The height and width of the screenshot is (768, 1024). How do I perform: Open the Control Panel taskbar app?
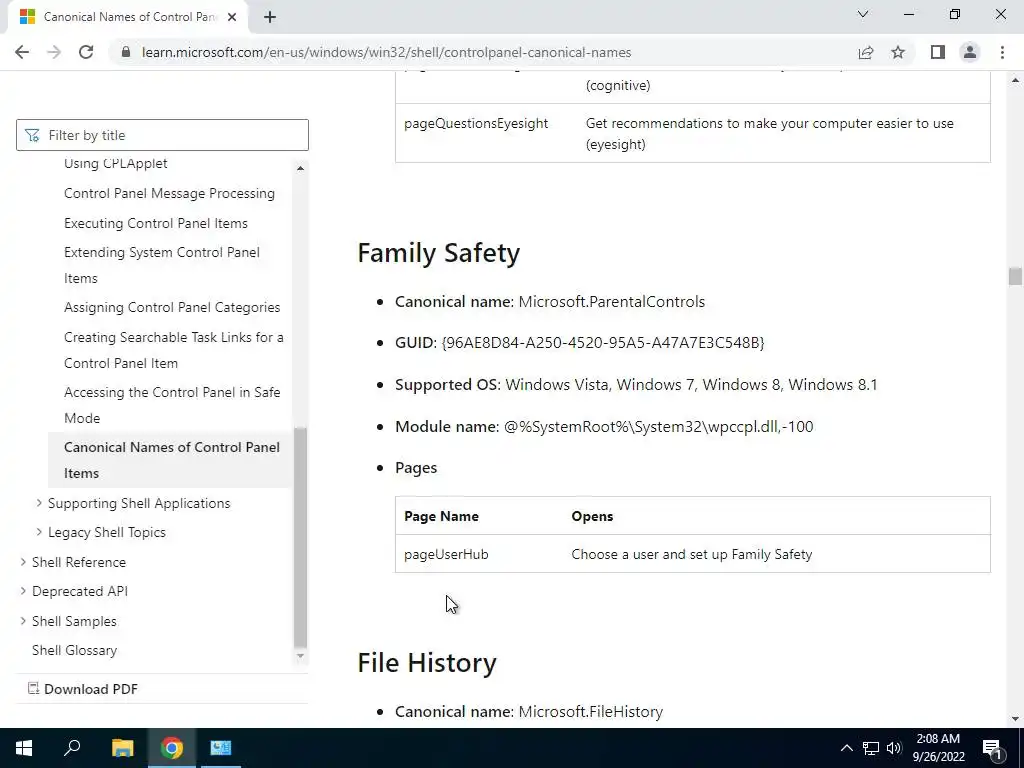click(221, 748)
